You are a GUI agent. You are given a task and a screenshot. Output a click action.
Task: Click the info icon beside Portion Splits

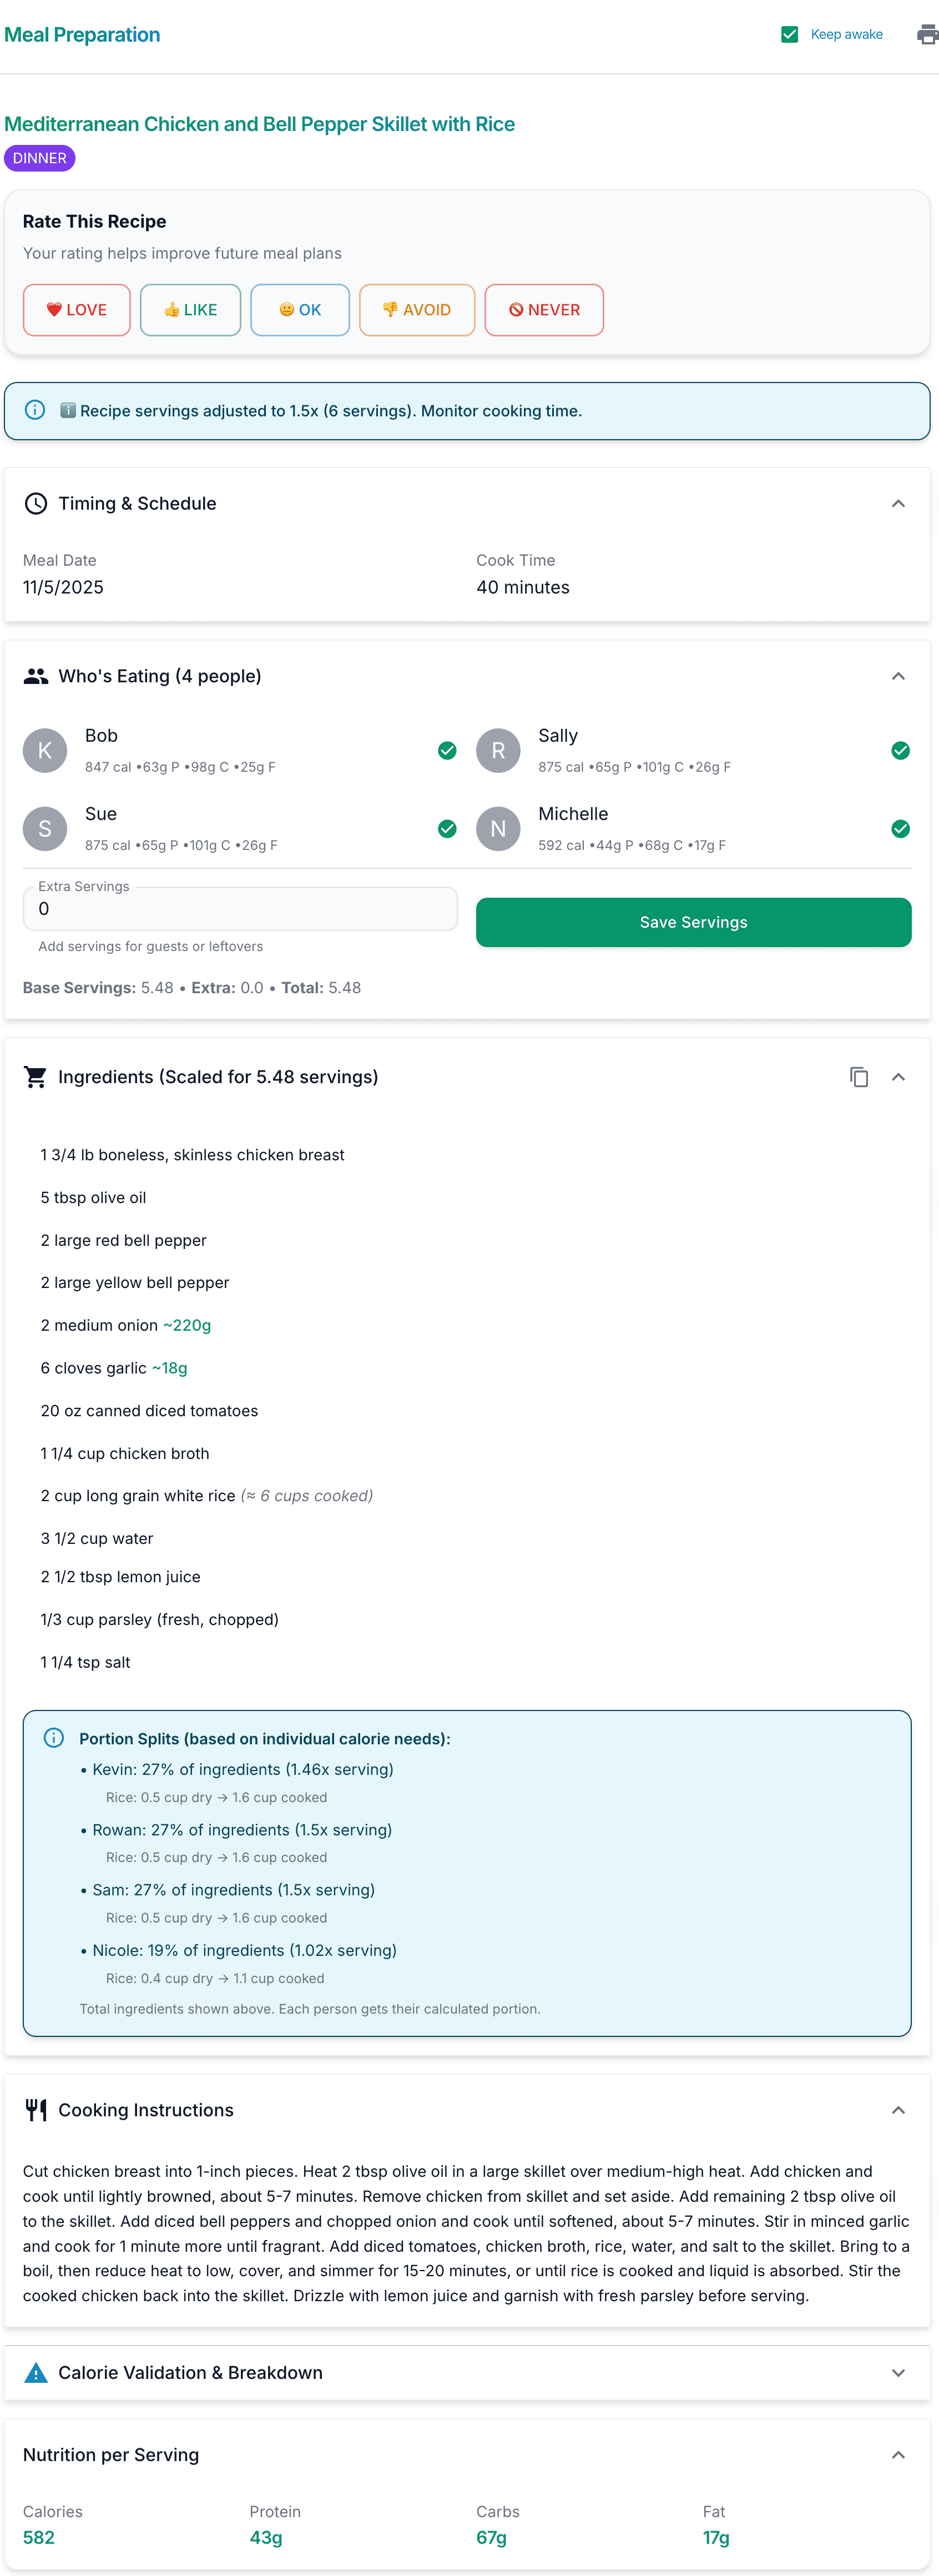click(54, 1738)
